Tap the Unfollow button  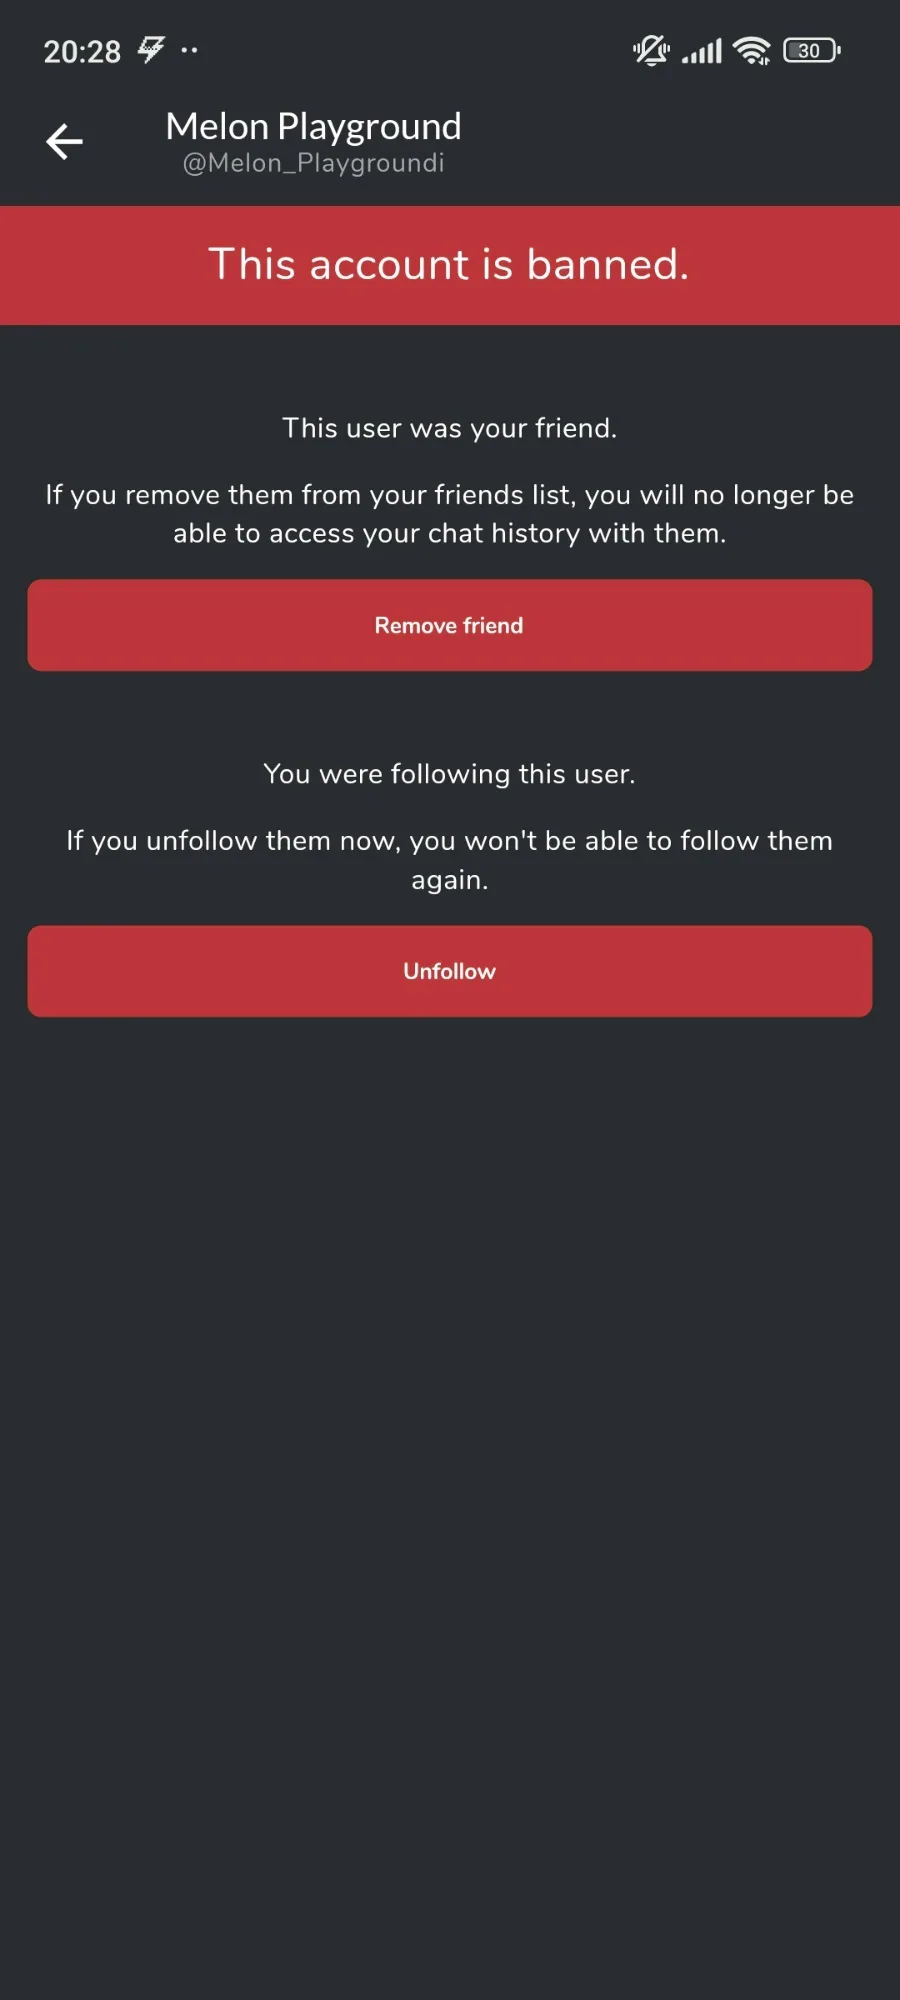[x=450, y=971]
